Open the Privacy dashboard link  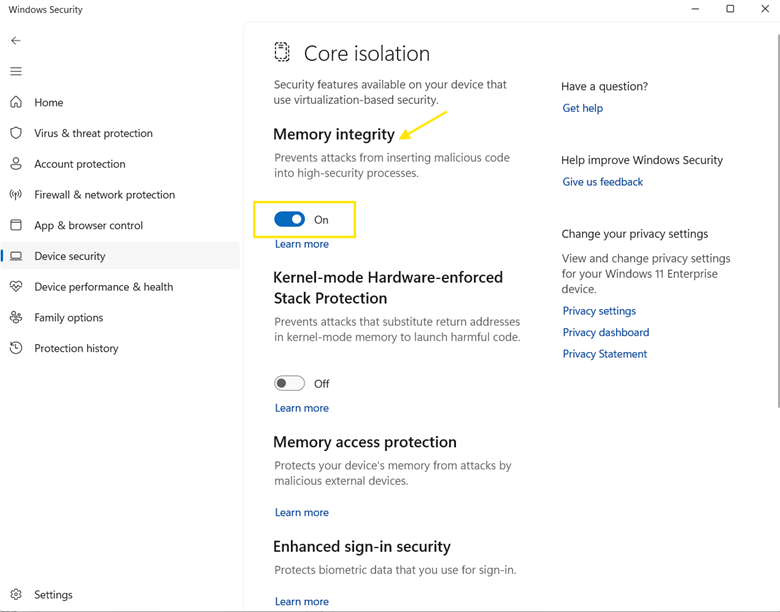pos(605,332)
